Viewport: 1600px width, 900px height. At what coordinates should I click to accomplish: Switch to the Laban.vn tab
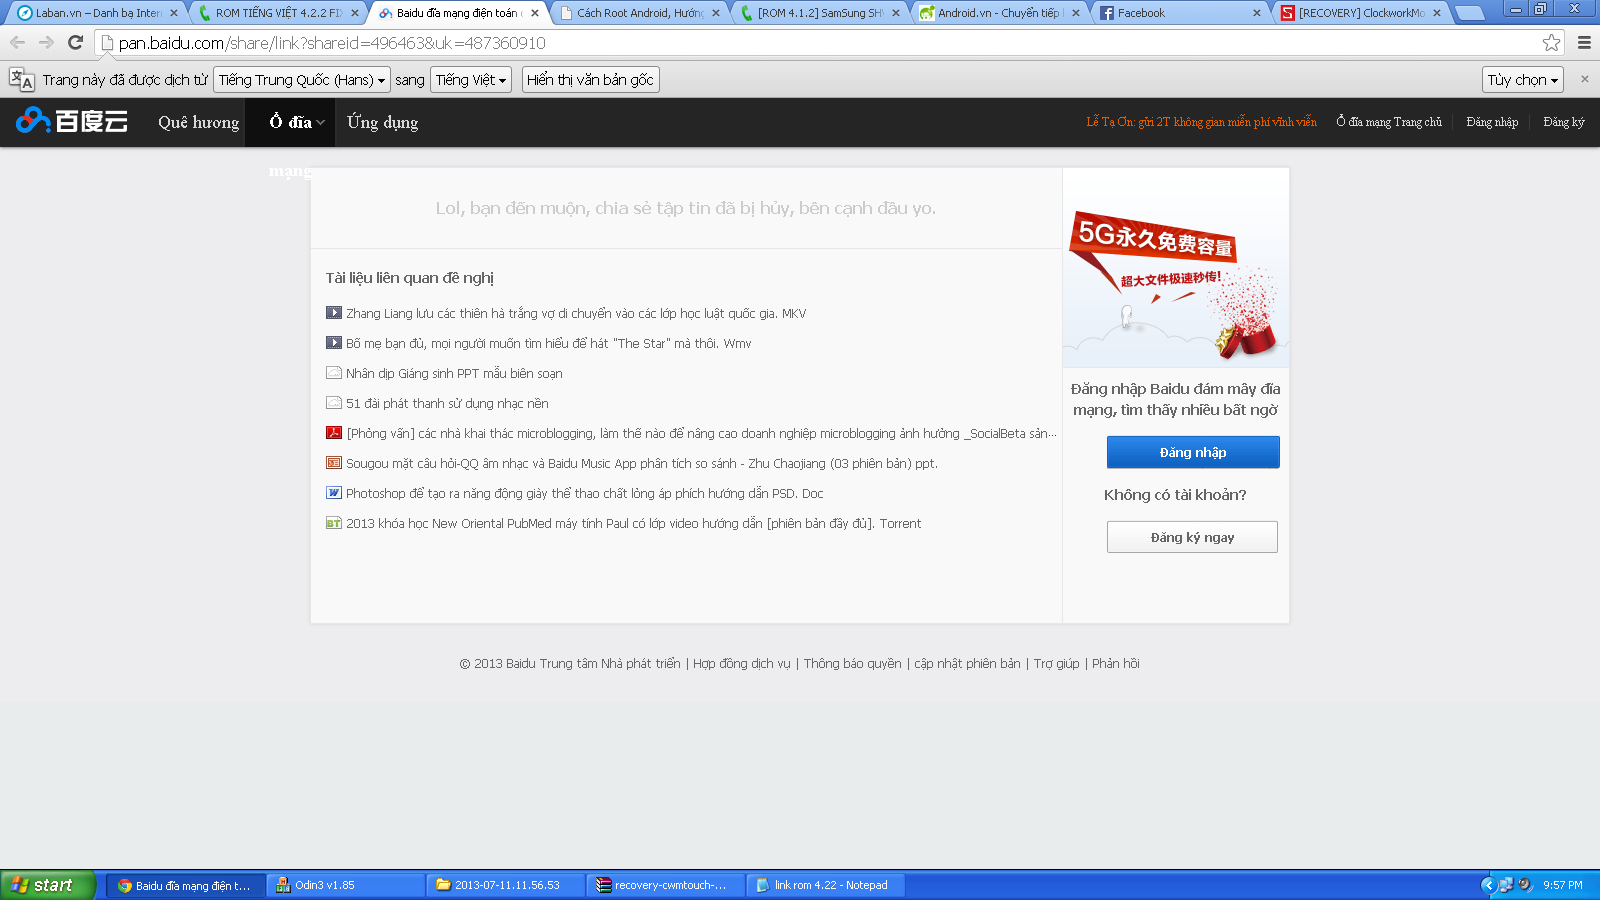pyautogui.click(x=98, y=13)
